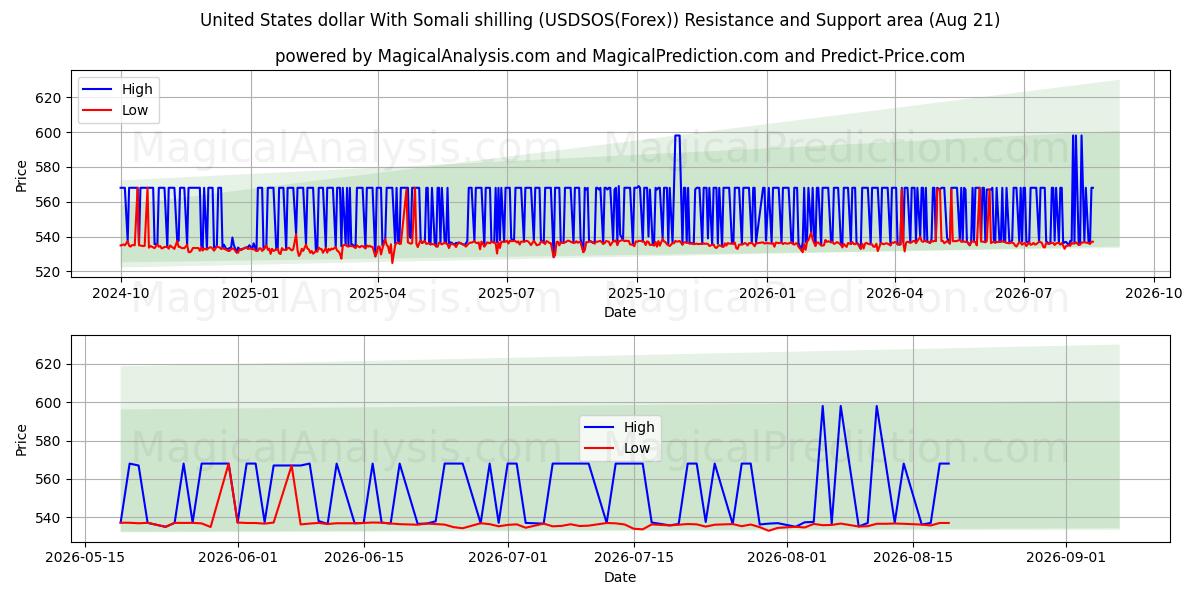
Task: Click red Low line sample in upper legend
Action: pos(98,111)
